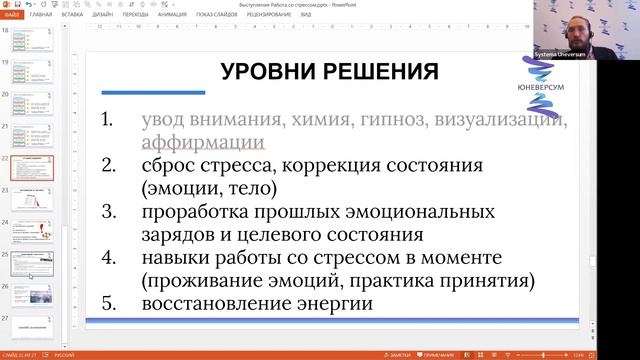Click the ПРИМЕЧАНИЯ button in status bar
This screenshot has width=640, height=360.
436,355
